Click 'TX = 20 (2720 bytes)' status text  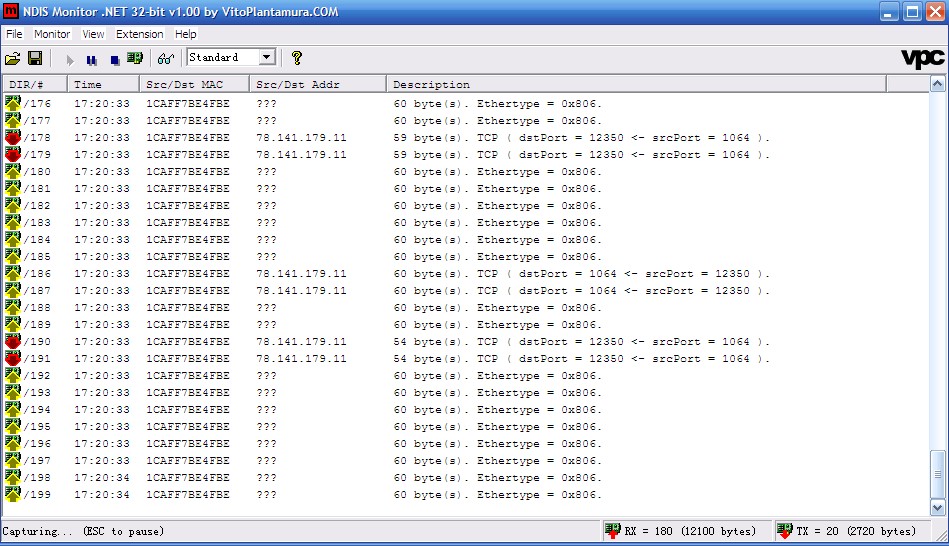(856, 531)
